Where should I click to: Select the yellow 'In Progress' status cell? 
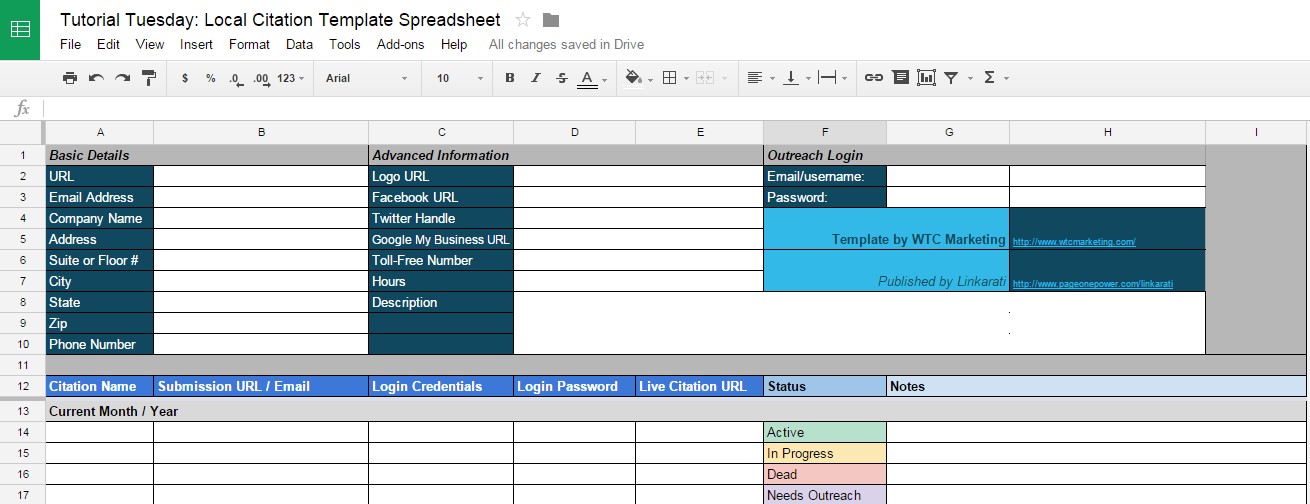coord(825,453)
